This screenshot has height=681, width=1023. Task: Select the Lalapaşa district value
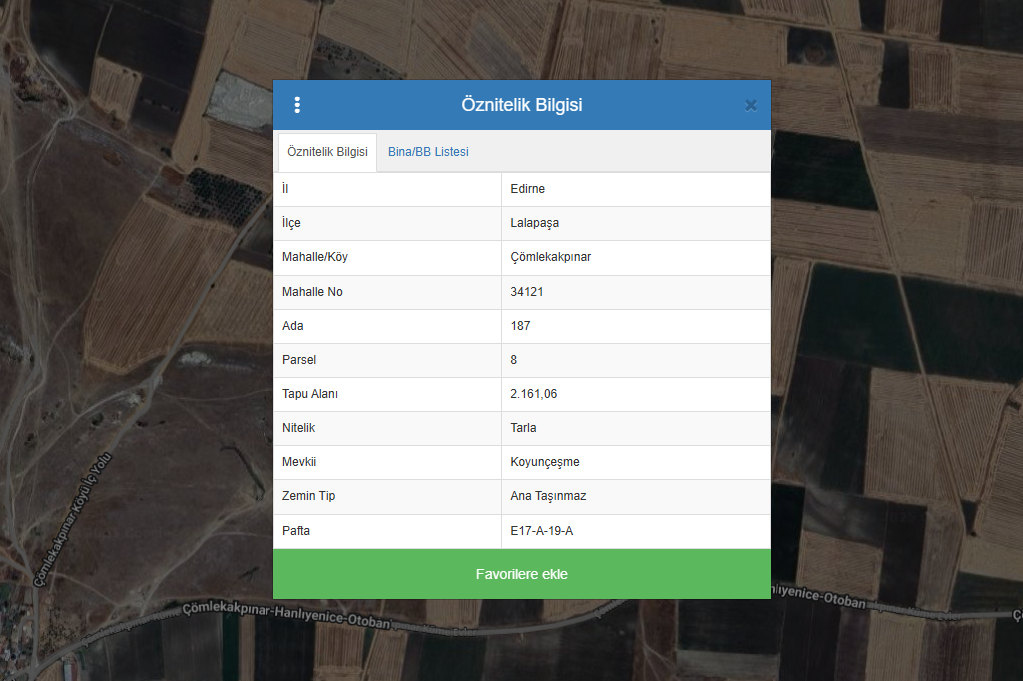coord(534,223)
